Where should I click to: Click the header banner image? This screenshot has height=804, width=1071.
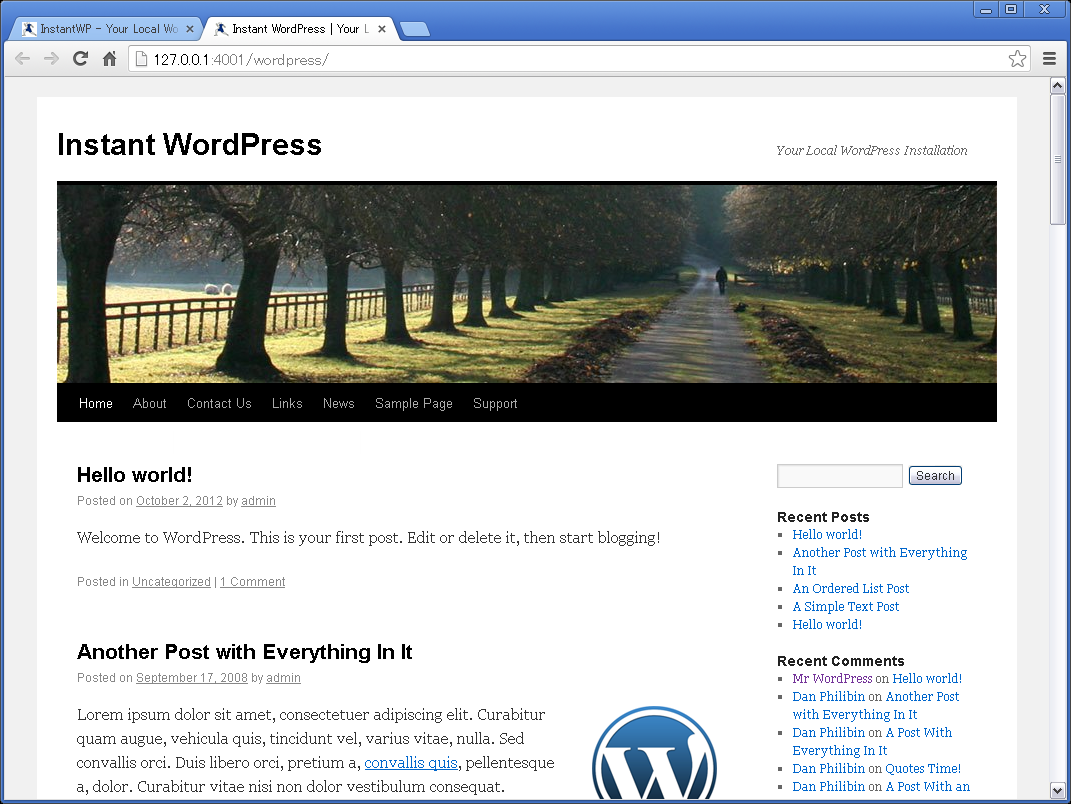[527, 282]
